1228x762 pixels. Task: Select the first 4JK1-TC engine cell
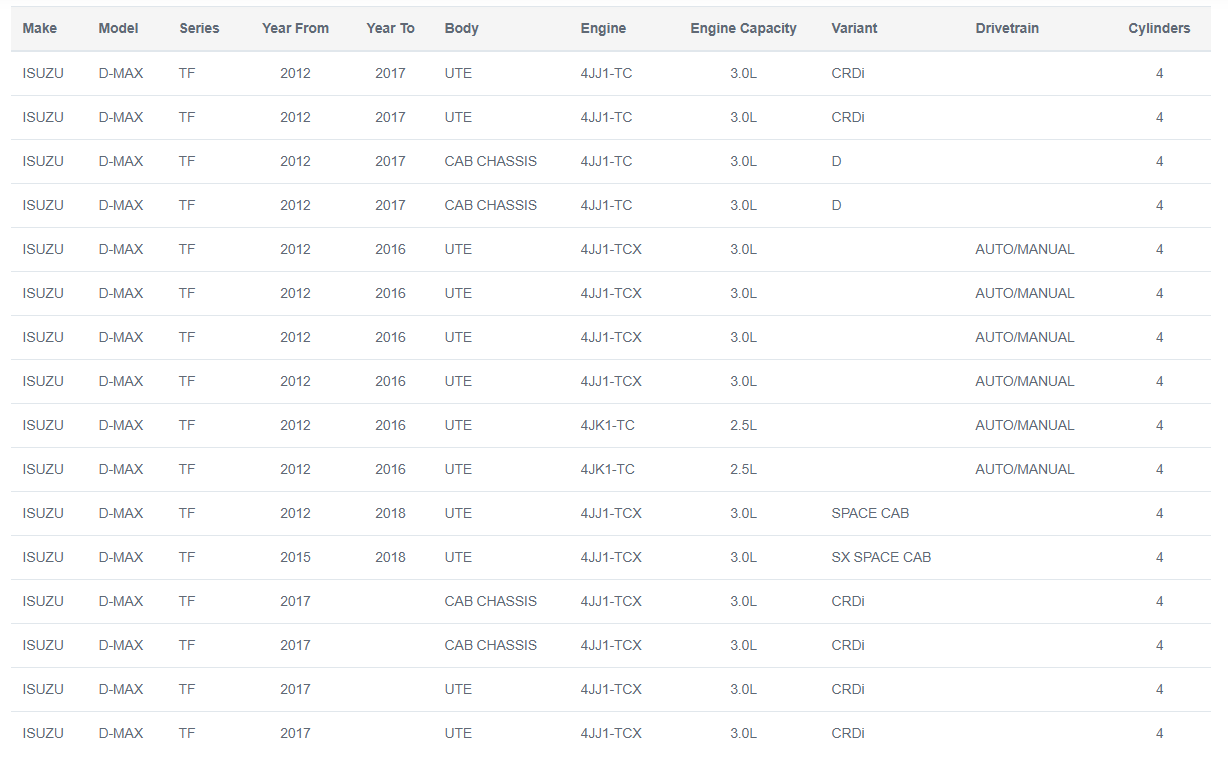[x=607, y=425]
